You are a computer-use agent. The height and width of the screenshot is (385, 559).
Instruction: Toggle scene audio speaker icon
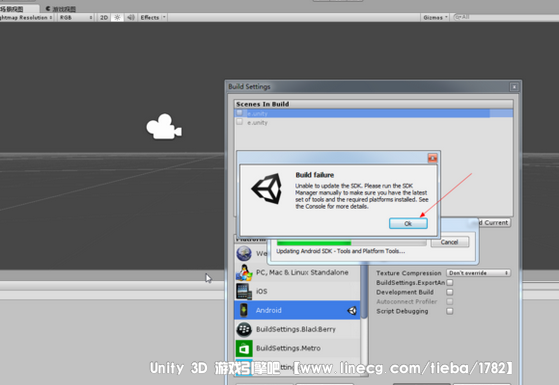(131, 17)
